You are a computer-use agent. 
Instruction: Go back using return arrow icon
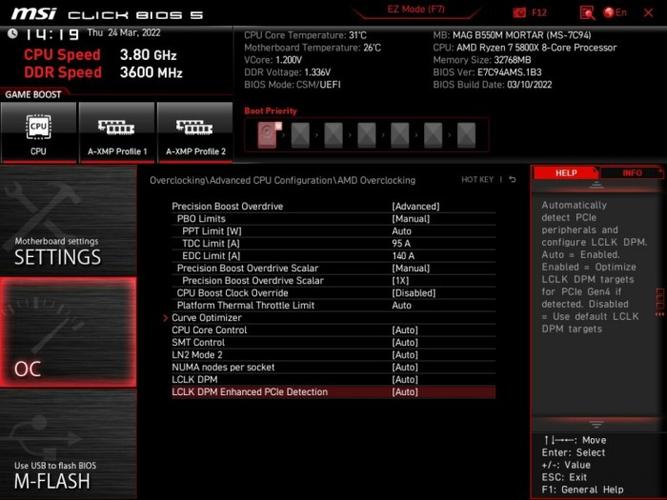513,180
